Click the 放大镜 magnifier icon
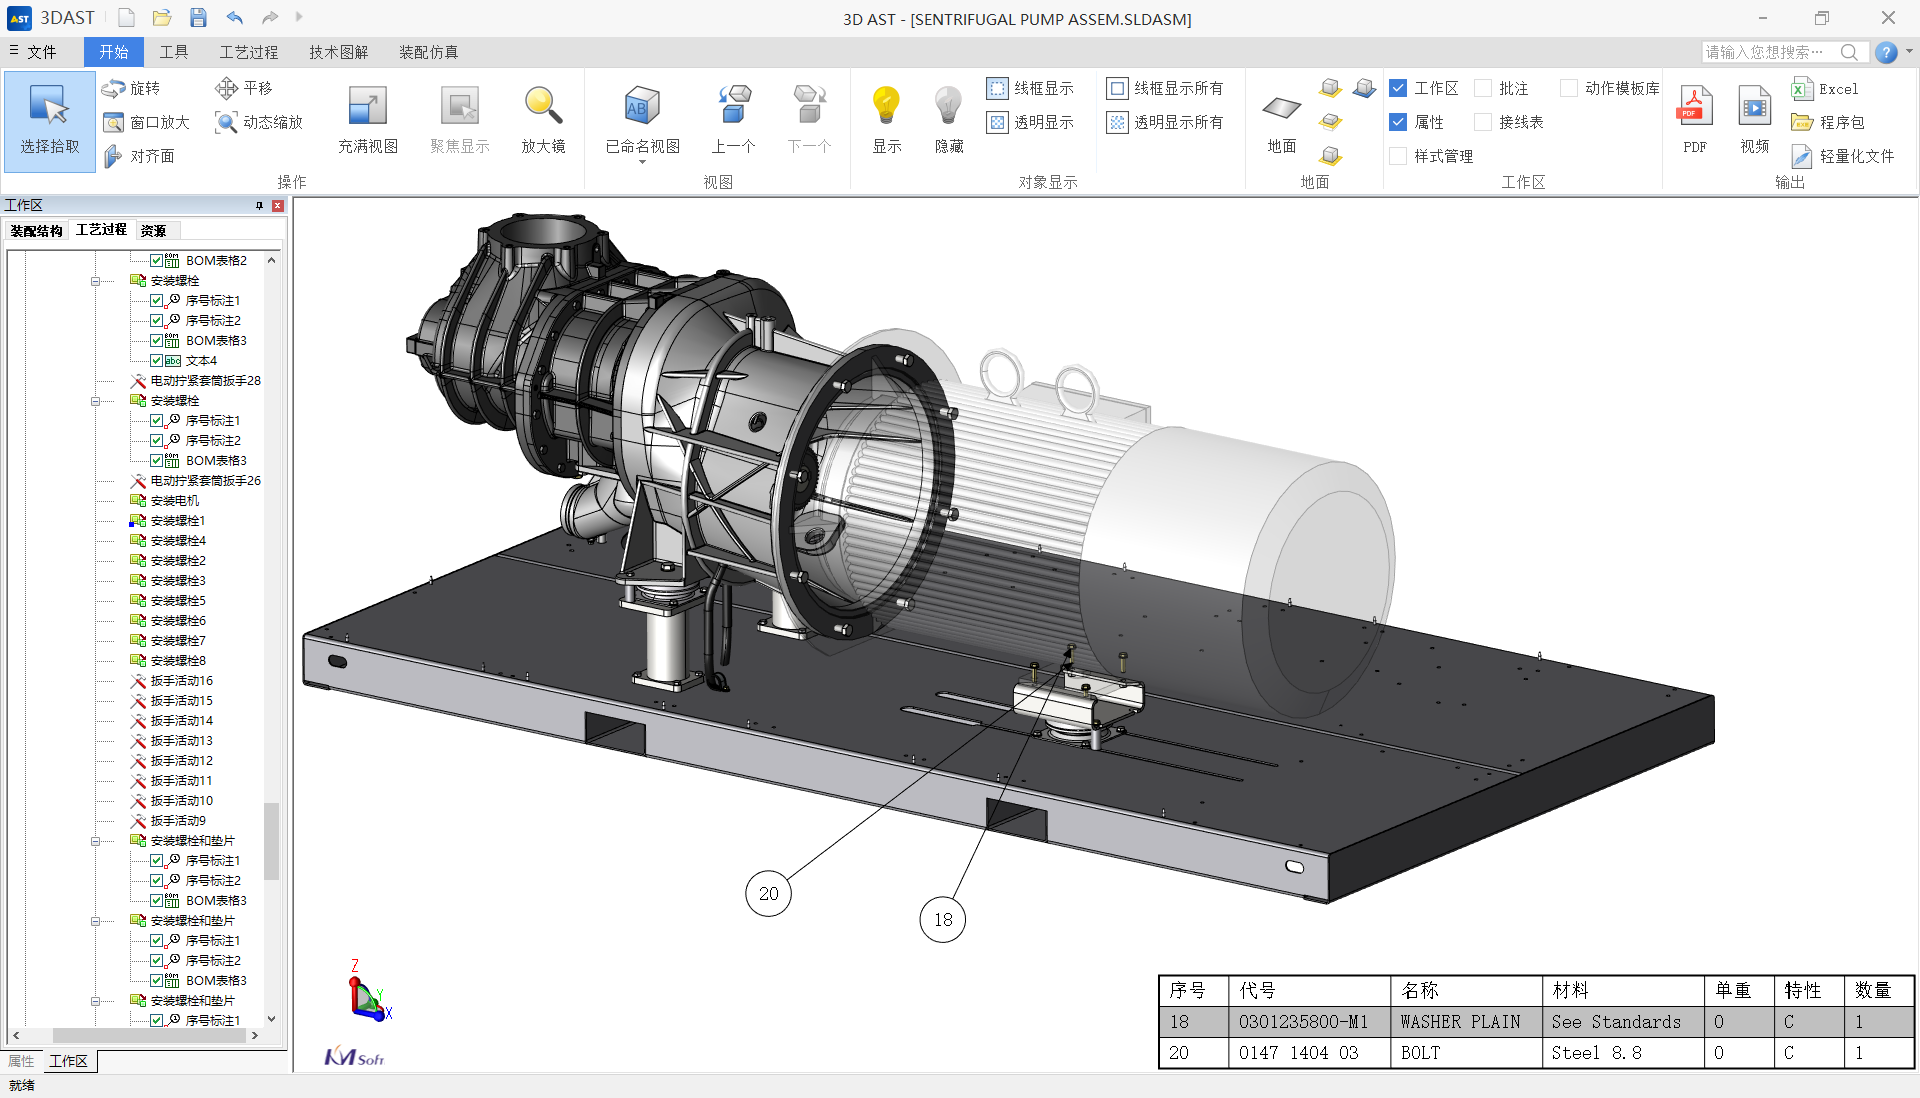Viewport: 1920px width, 1098px height. (x=543, y=106)
